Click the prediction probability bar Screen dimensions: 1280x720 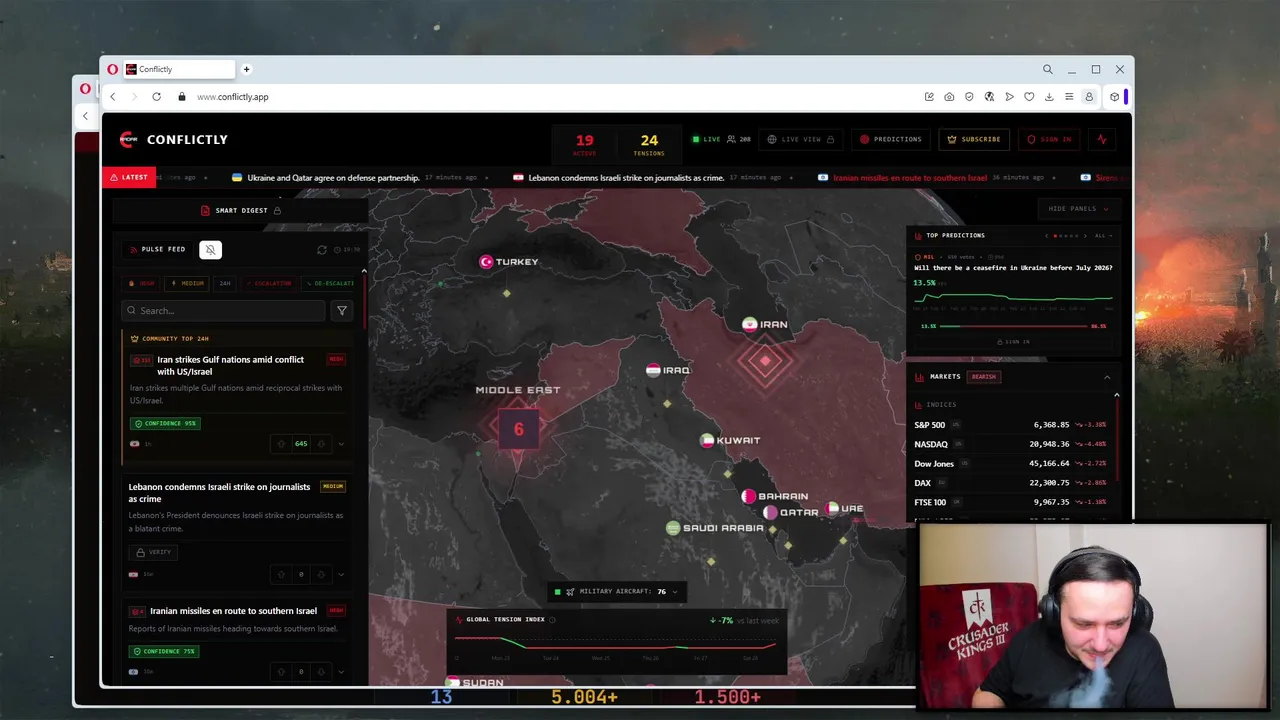[x=1013, y=326]
